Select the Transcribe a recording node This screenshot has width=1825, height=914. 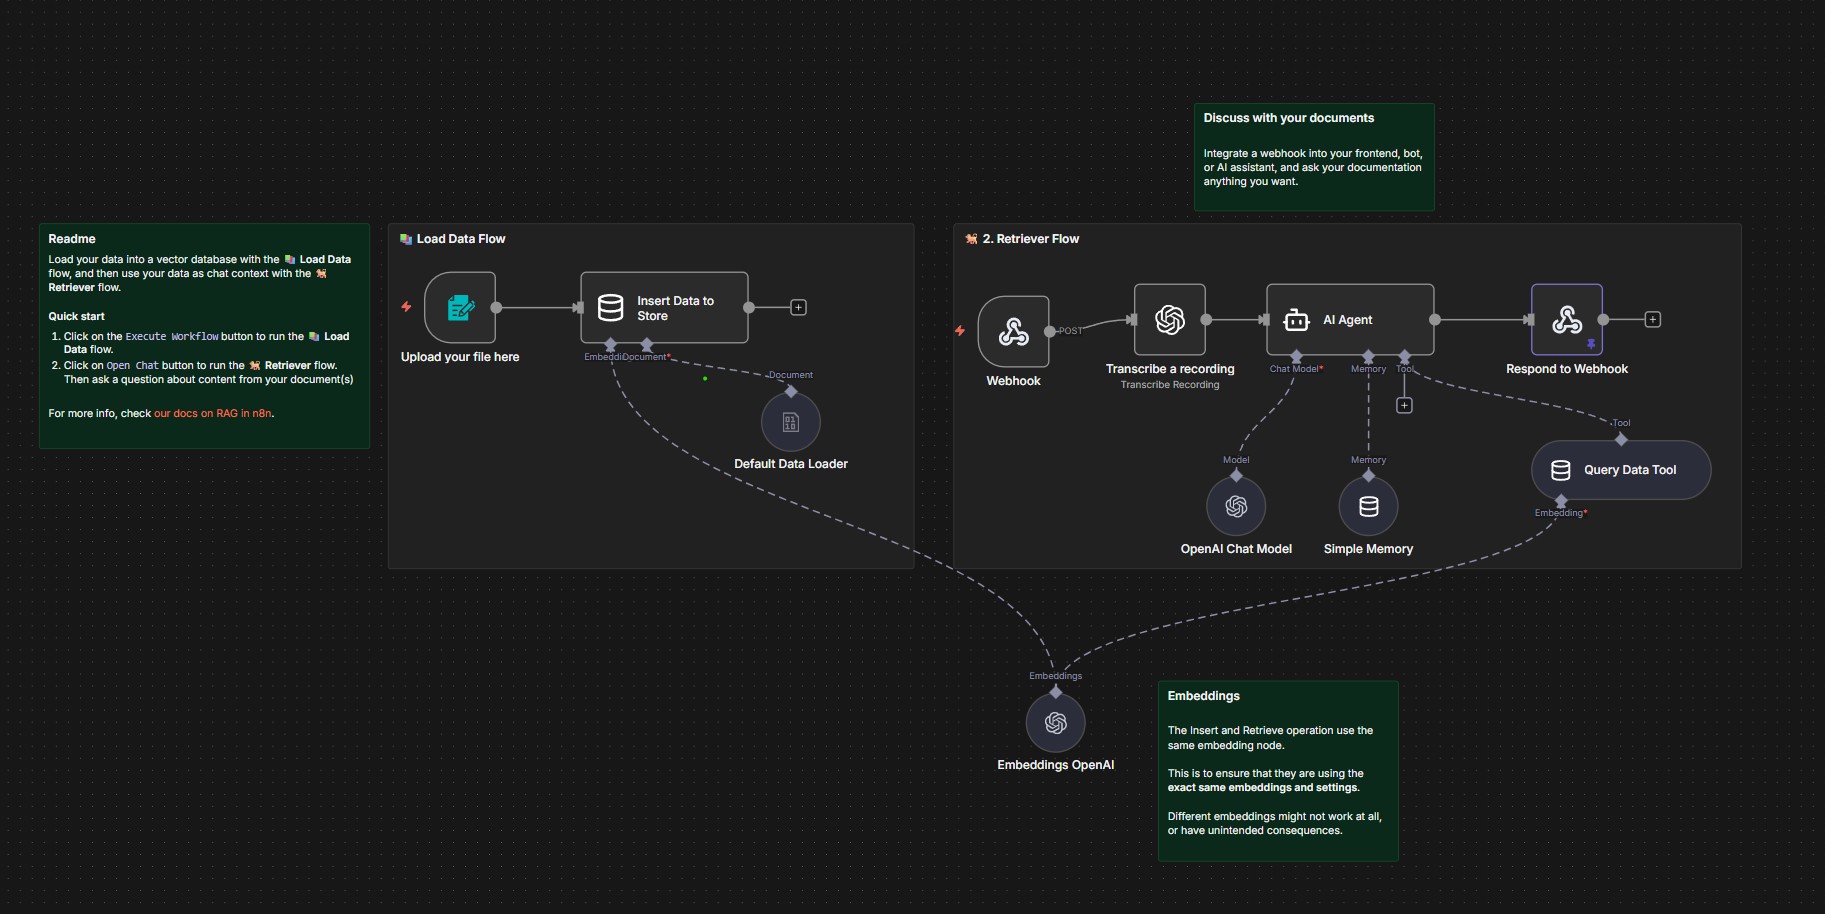pyautogui.click(x=1169, y=321)
